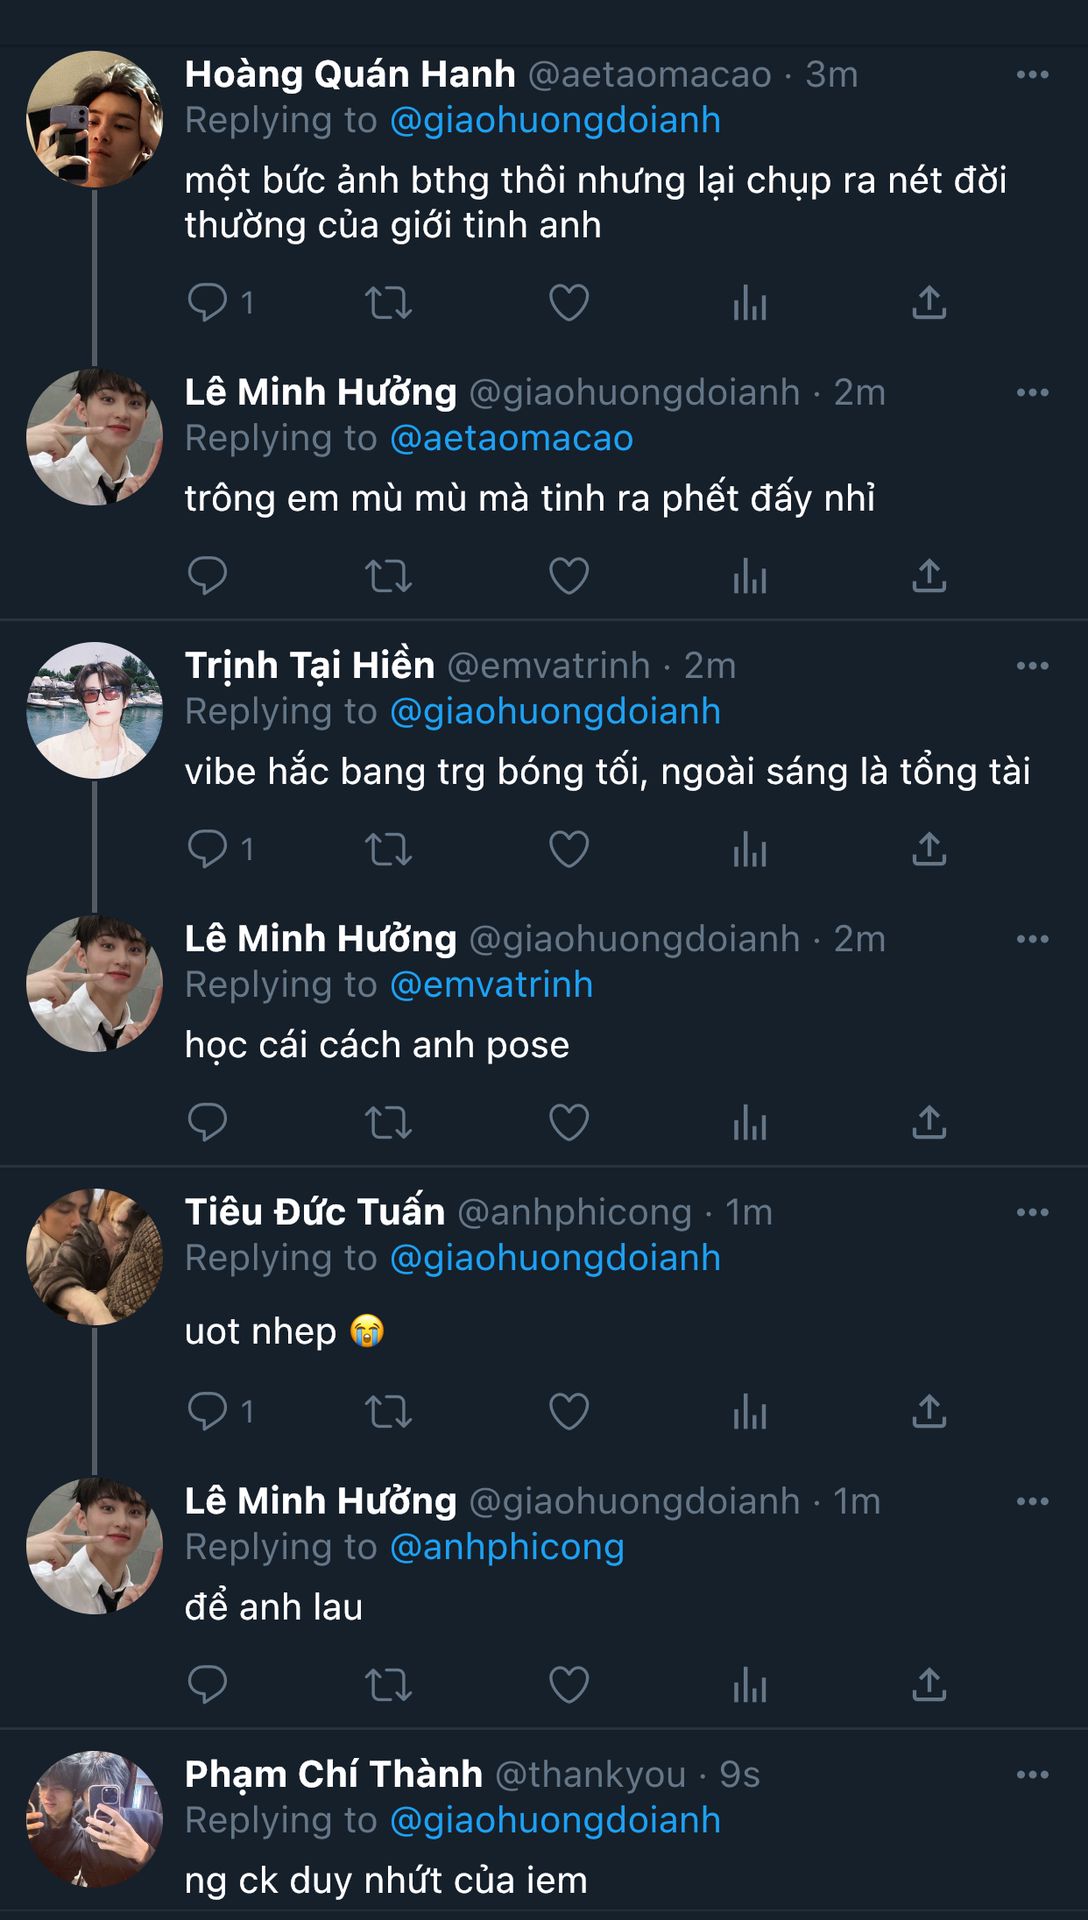Like Trịnh Tại Hiền's 'vibe hắc bang' tweet
The height and width of the screenshot is (1920, 1088).
coord(569,849)
